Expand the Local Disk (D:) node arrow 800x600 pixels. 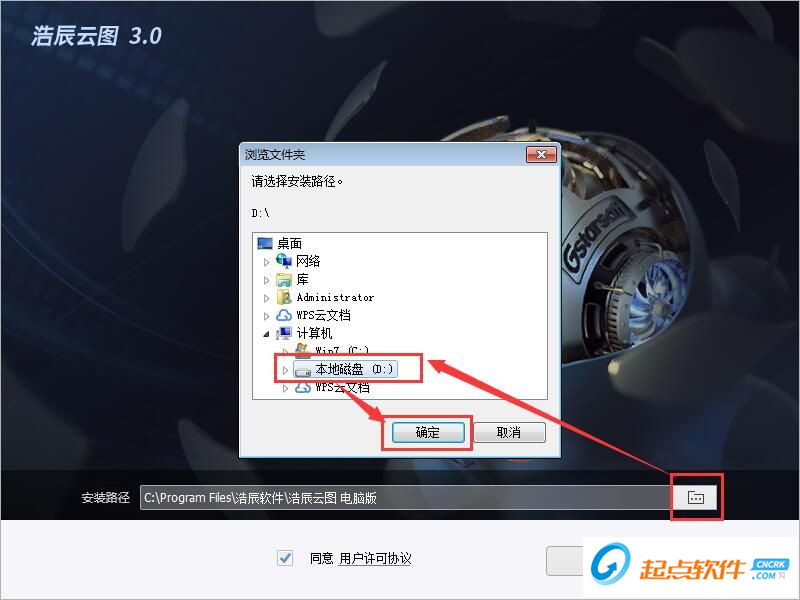(285, 370)
